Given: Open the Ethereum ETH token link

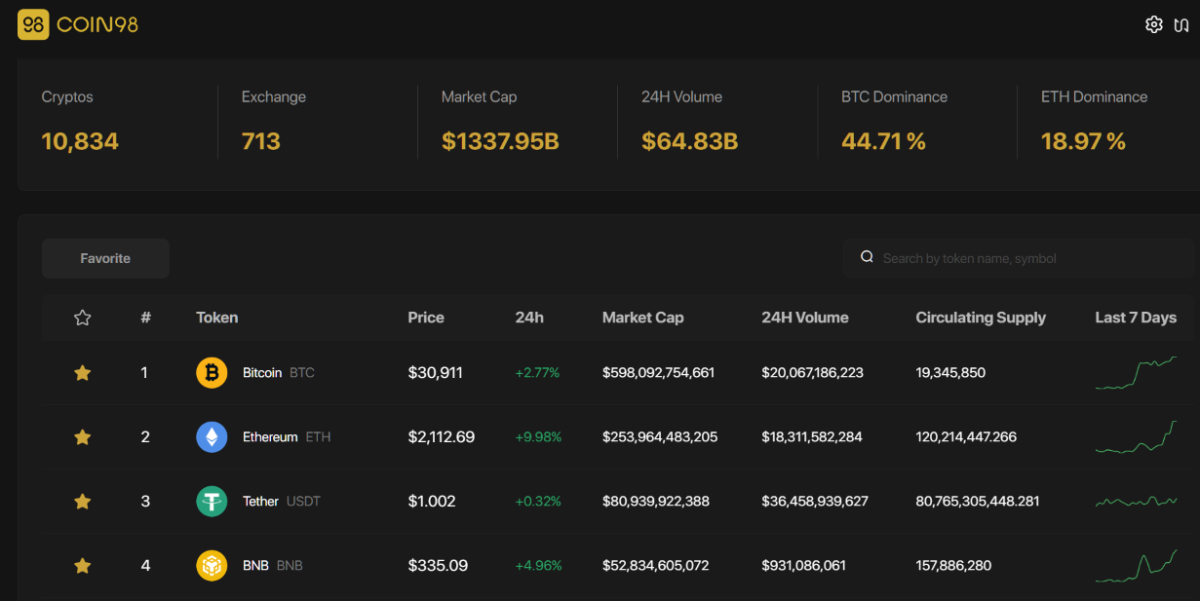Looking at the screenshot, I should coord(286,437).
